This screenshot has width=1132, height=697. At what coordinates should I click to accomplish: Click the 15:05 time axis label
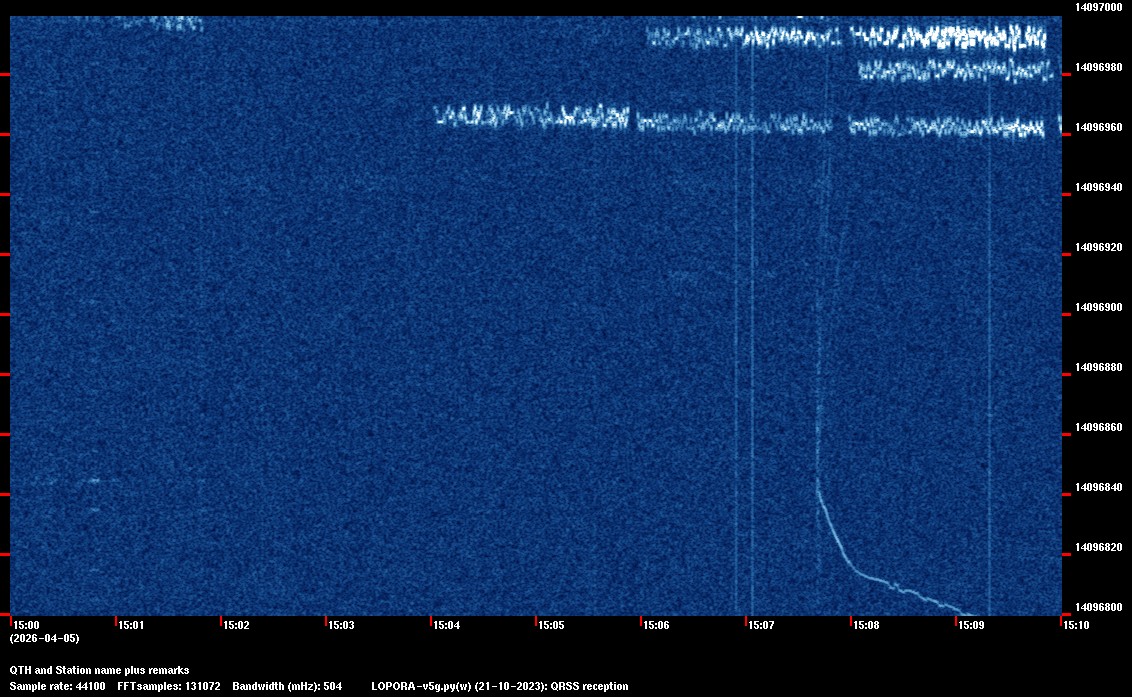coord(551,625)
